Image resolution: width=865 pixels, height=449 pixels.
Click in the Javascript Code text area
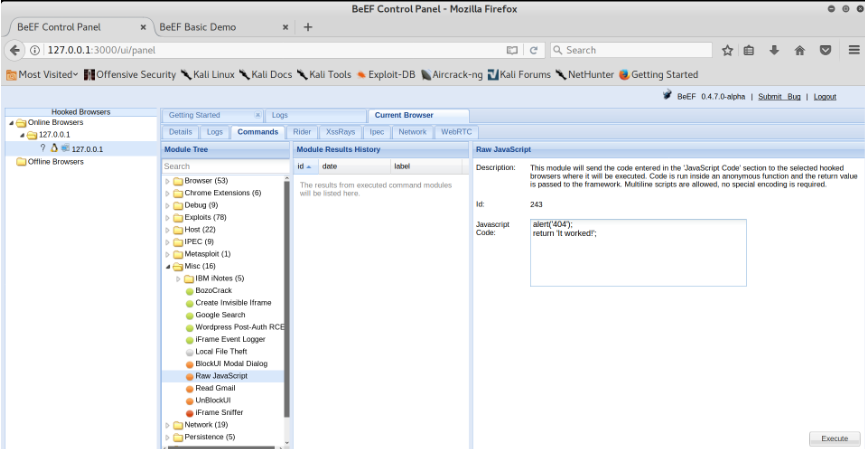pyautogui.click(x=638, y=253)
